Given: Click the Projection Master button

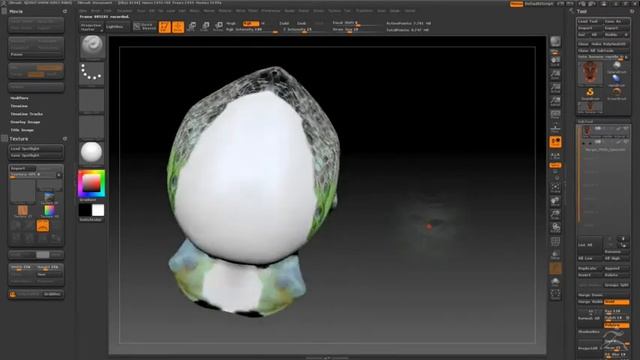Looking at the screenshot, I should click(x=91, y=27).
